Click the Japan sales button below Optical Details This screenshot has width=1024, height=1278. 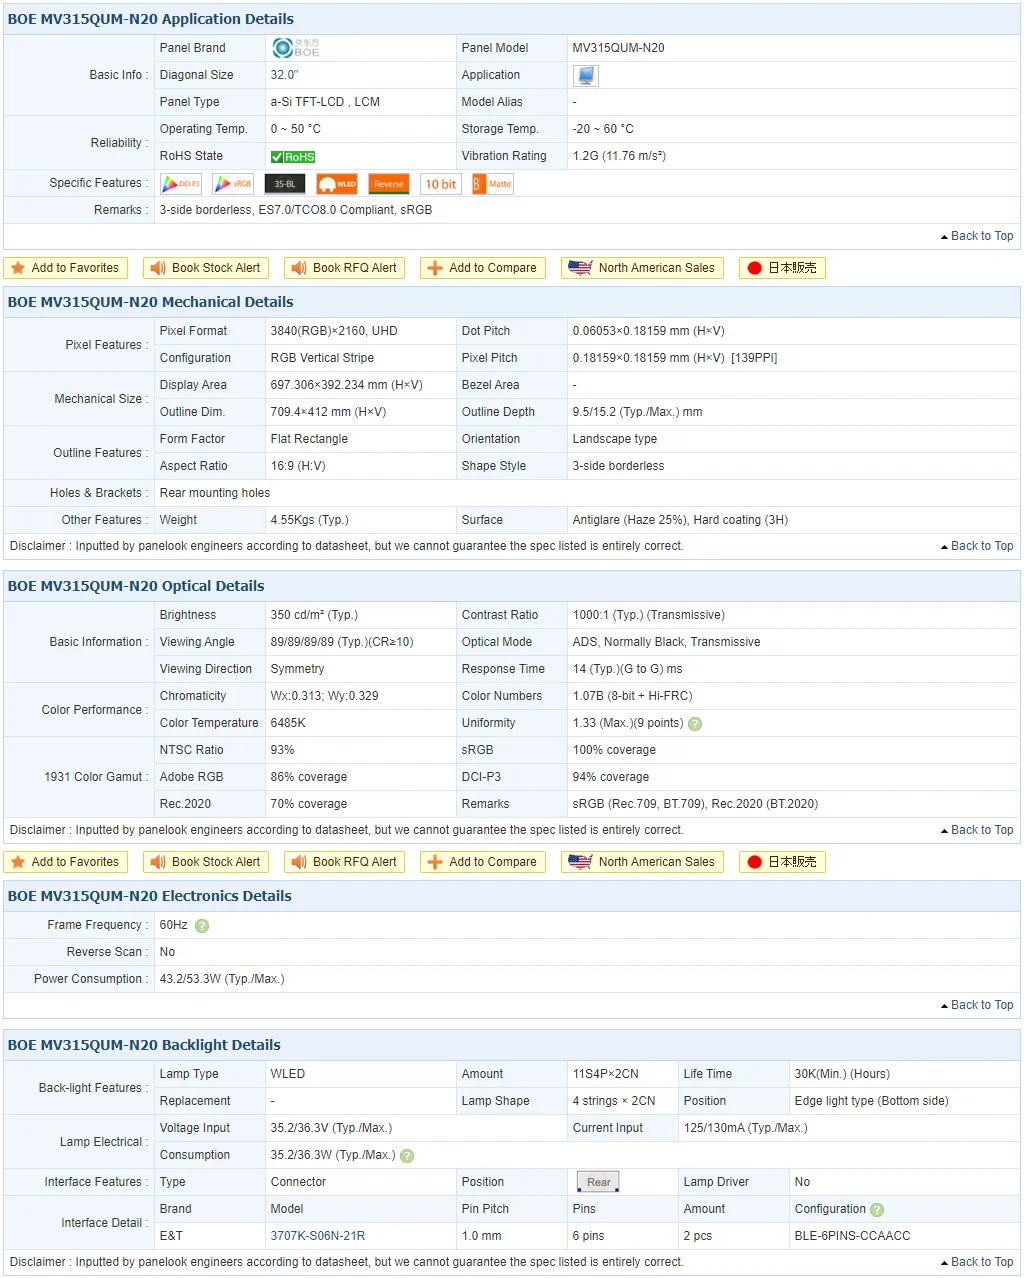pyautogui.click(x=782, y=862)
